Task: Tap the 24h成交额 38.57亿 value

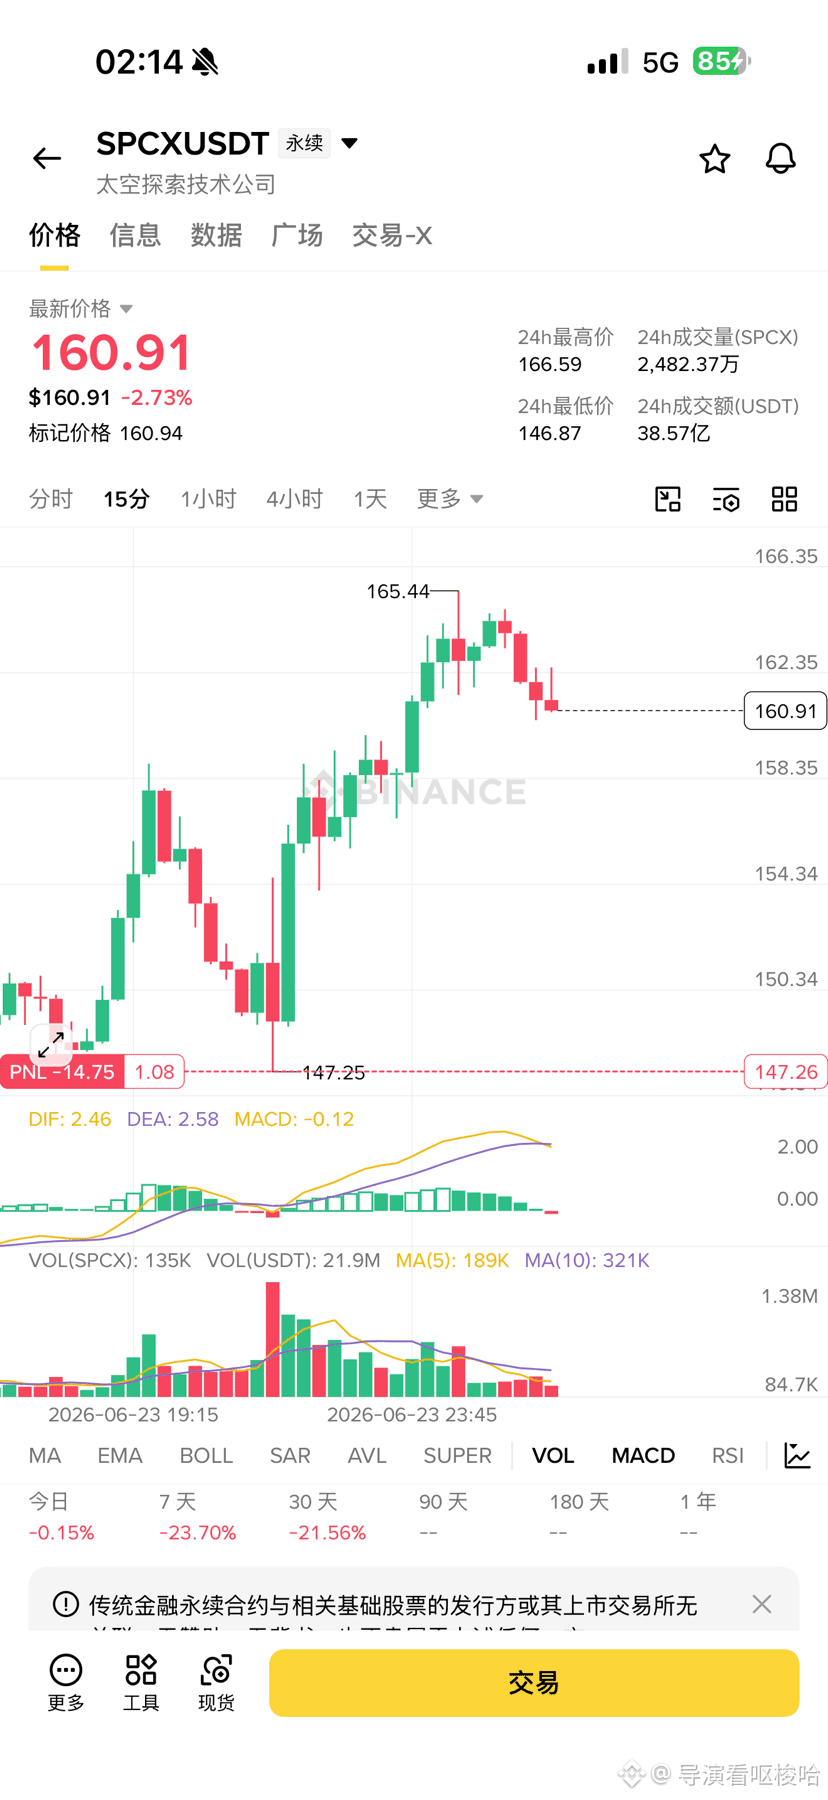Action: click(x=674, y=433)
